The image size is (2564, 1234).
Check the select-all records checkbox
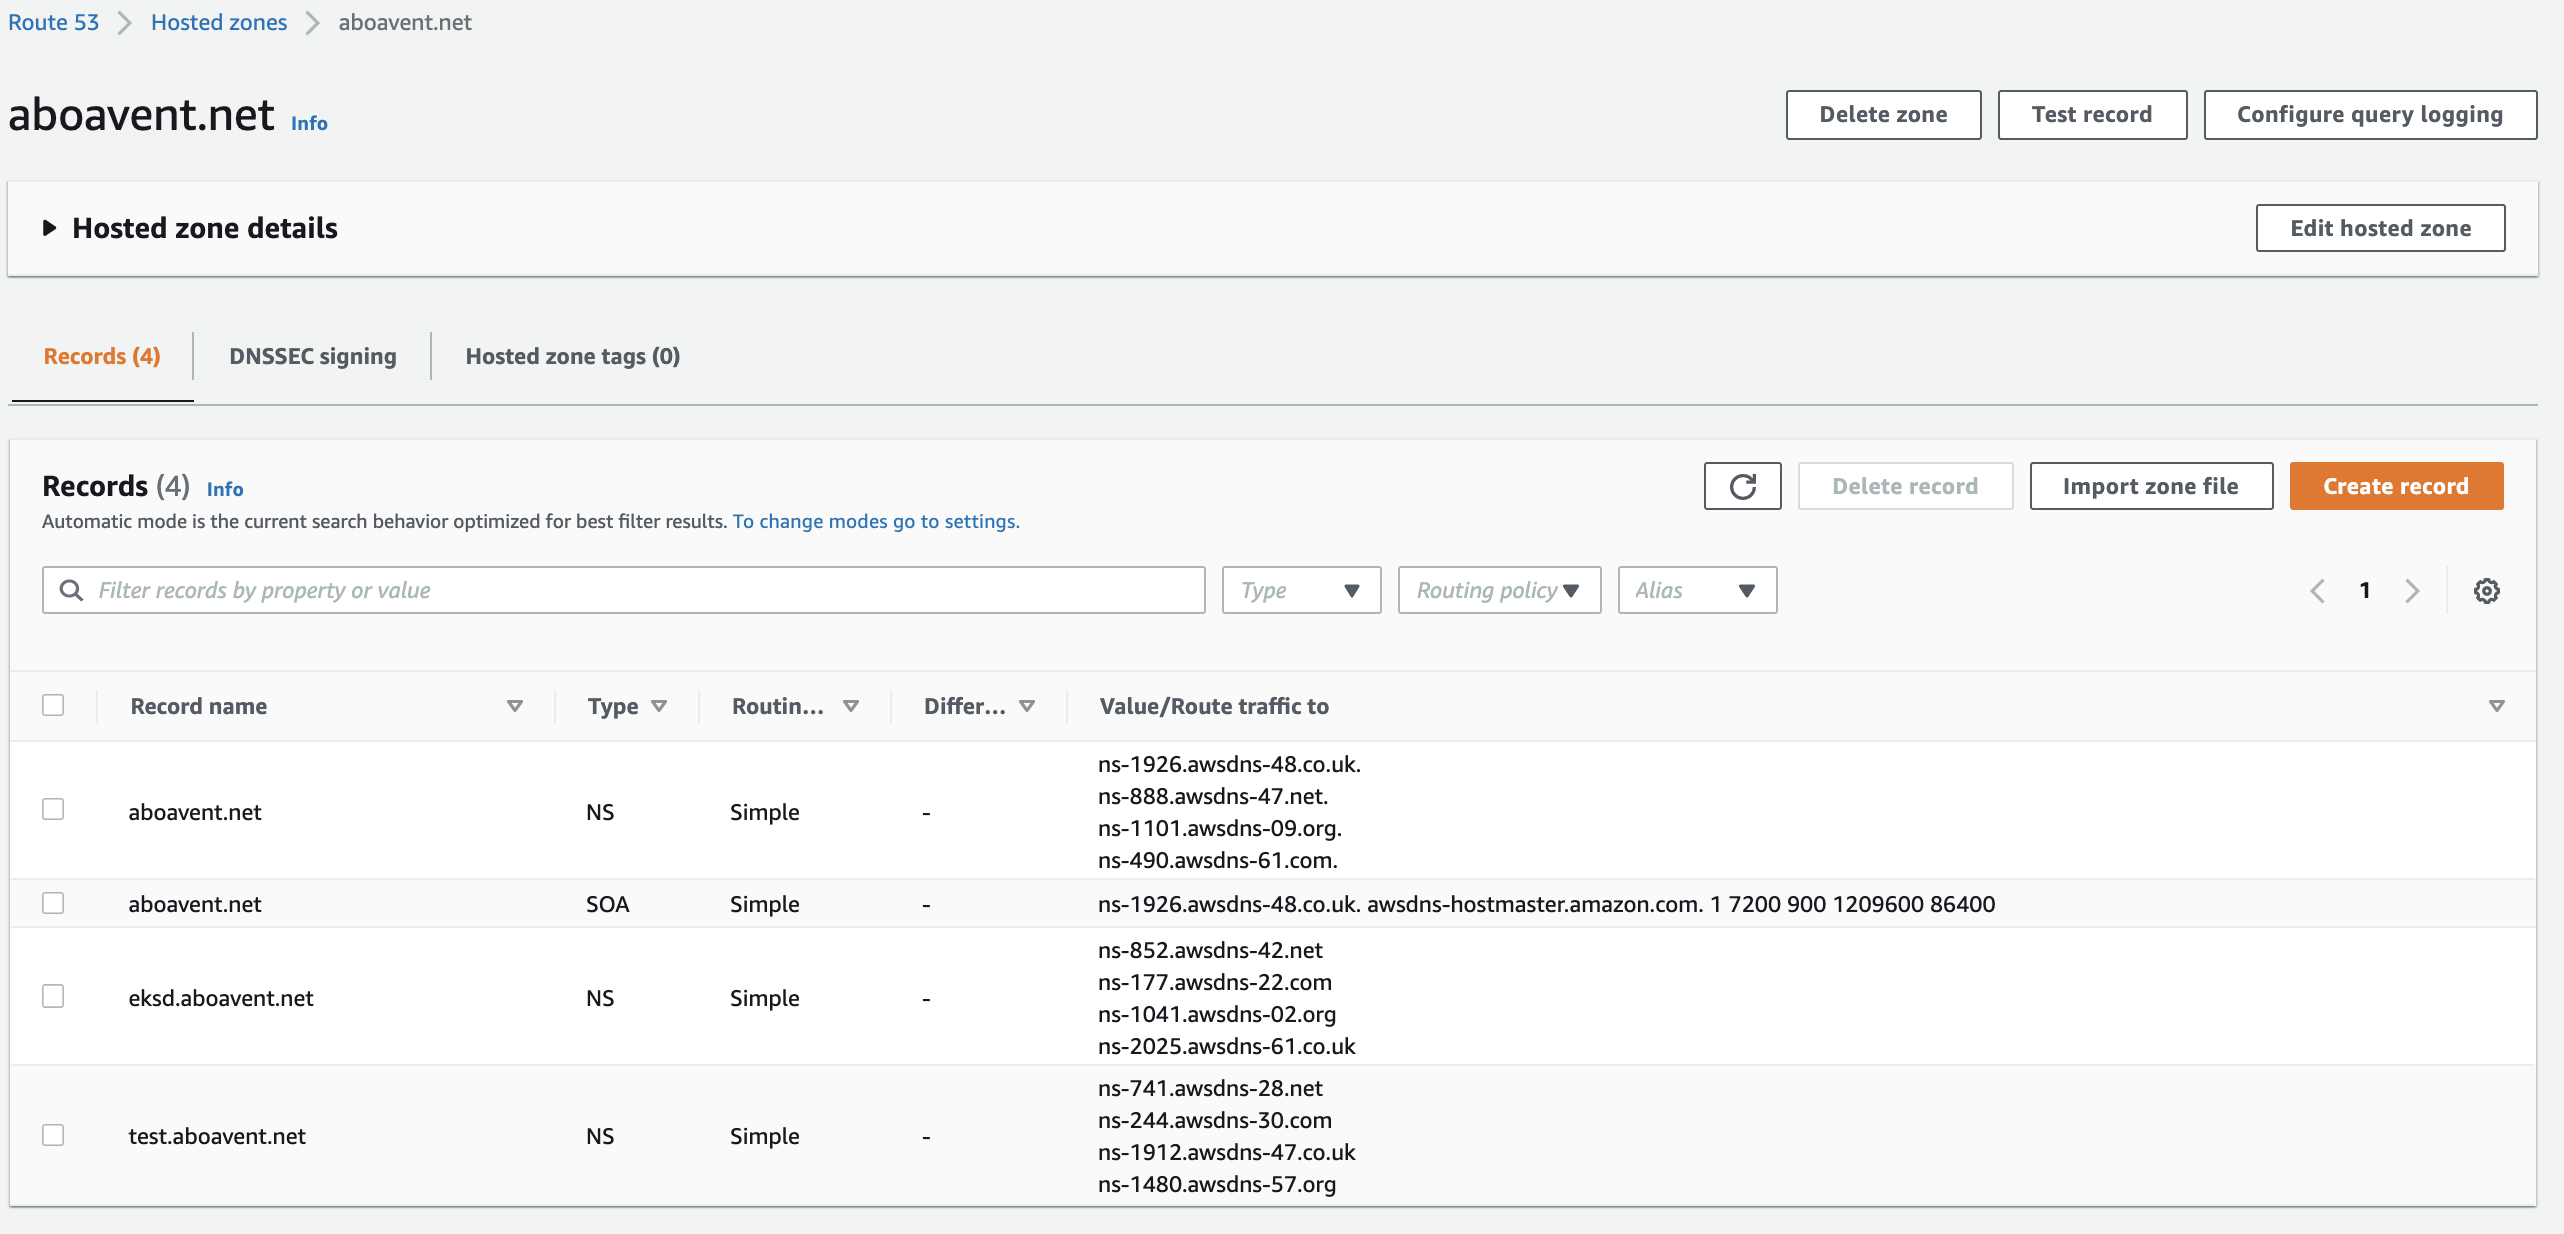point(53,705)
